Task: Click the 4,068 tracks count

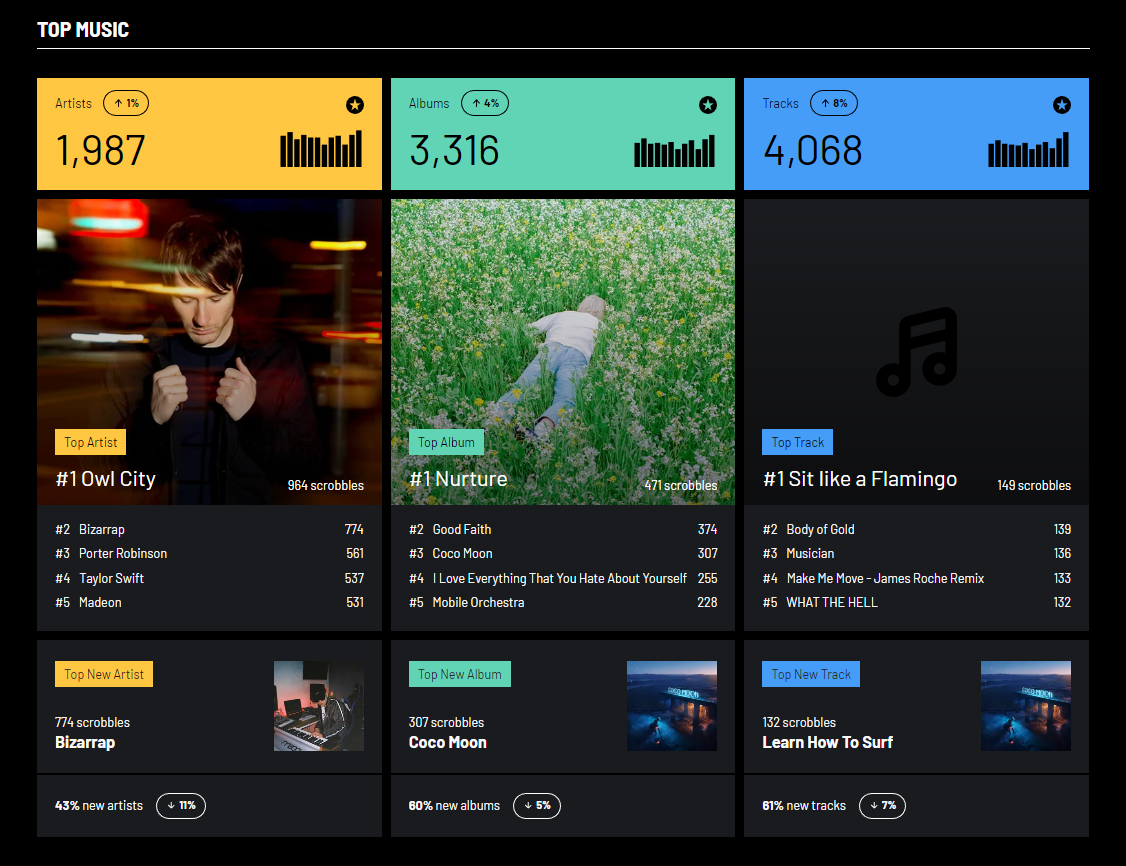Action: [812, 151]
